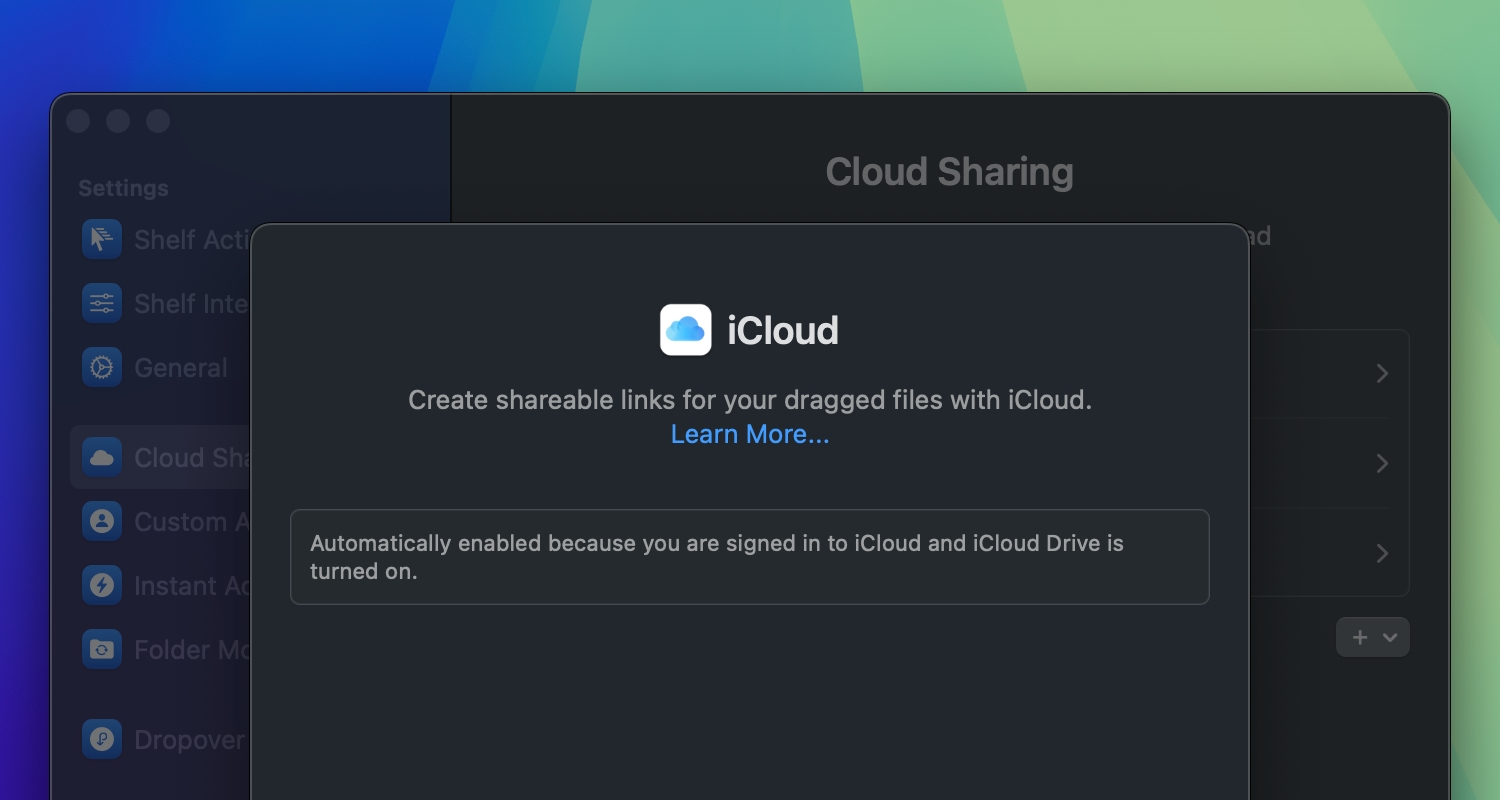Image resolution: width=1500 pixels, height=800 pixels.
Task: Select the Dropover Pro icon in the sidebar
Action: (x=102, y=739)
